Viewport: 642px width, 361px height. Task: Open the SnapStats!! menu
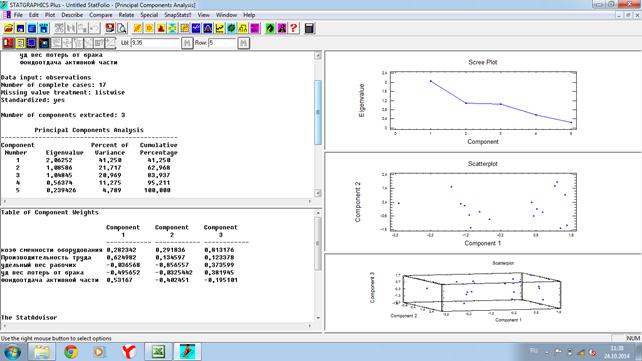178,15
